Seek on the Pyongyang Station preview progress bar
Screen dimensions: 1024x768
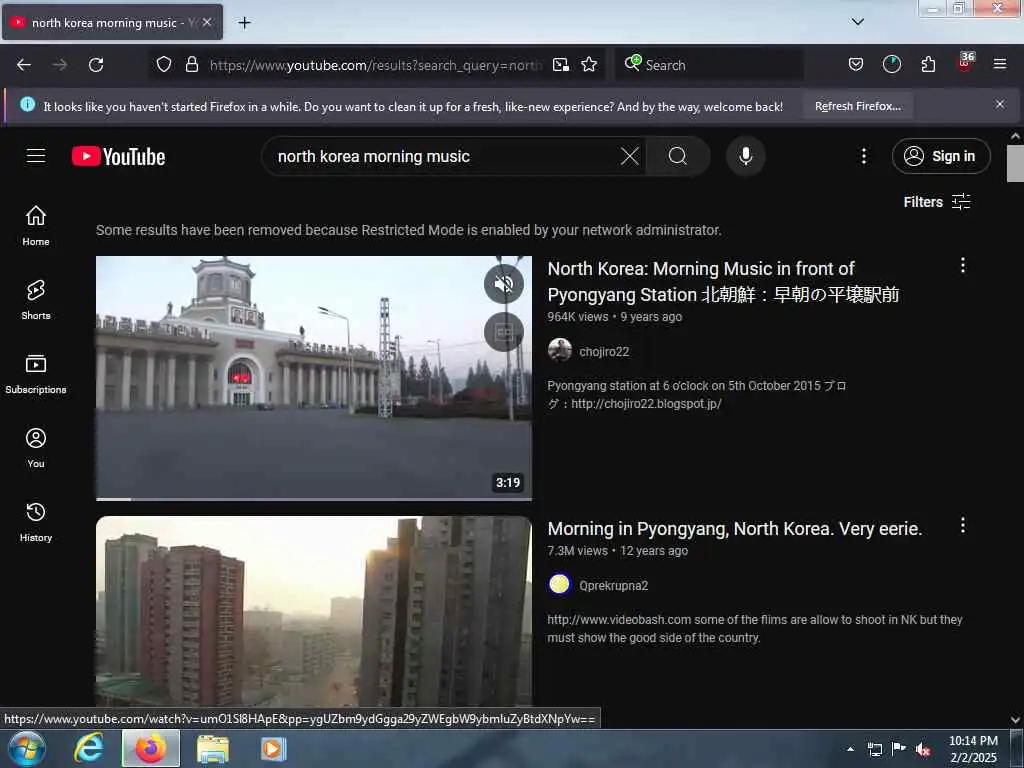[x=313, y=499]
